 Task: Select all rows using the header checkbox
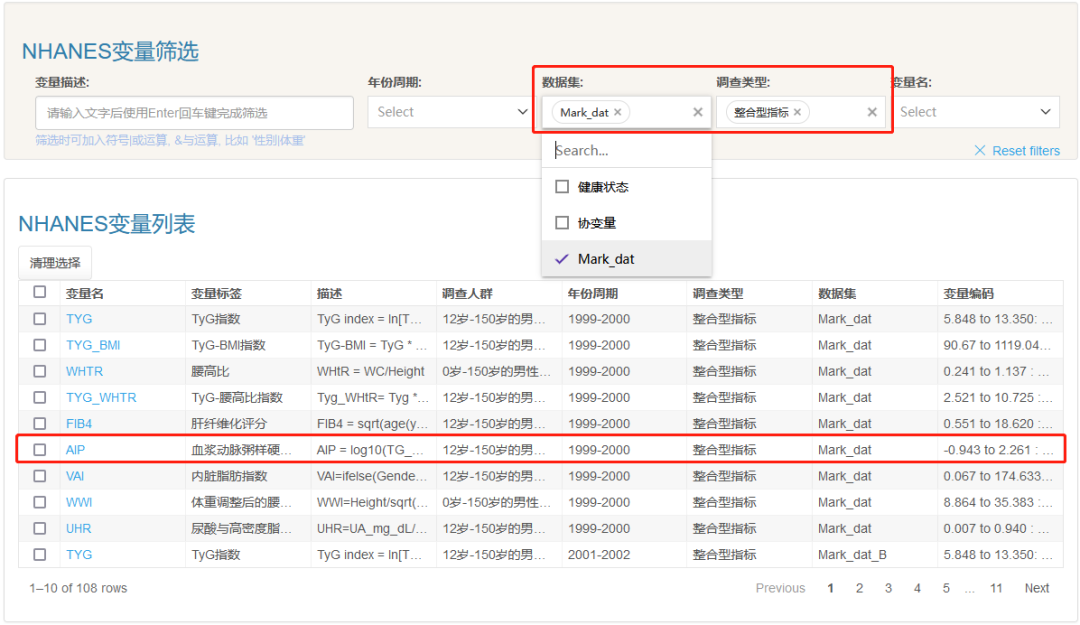(x=39, y=291)
